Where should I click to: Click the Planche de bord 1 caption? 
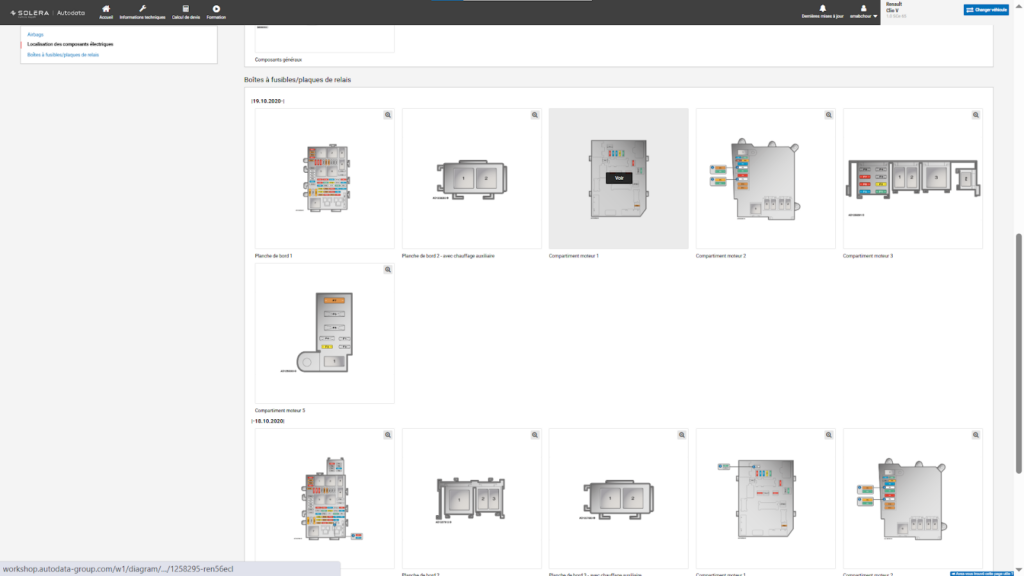click(273, 256)
